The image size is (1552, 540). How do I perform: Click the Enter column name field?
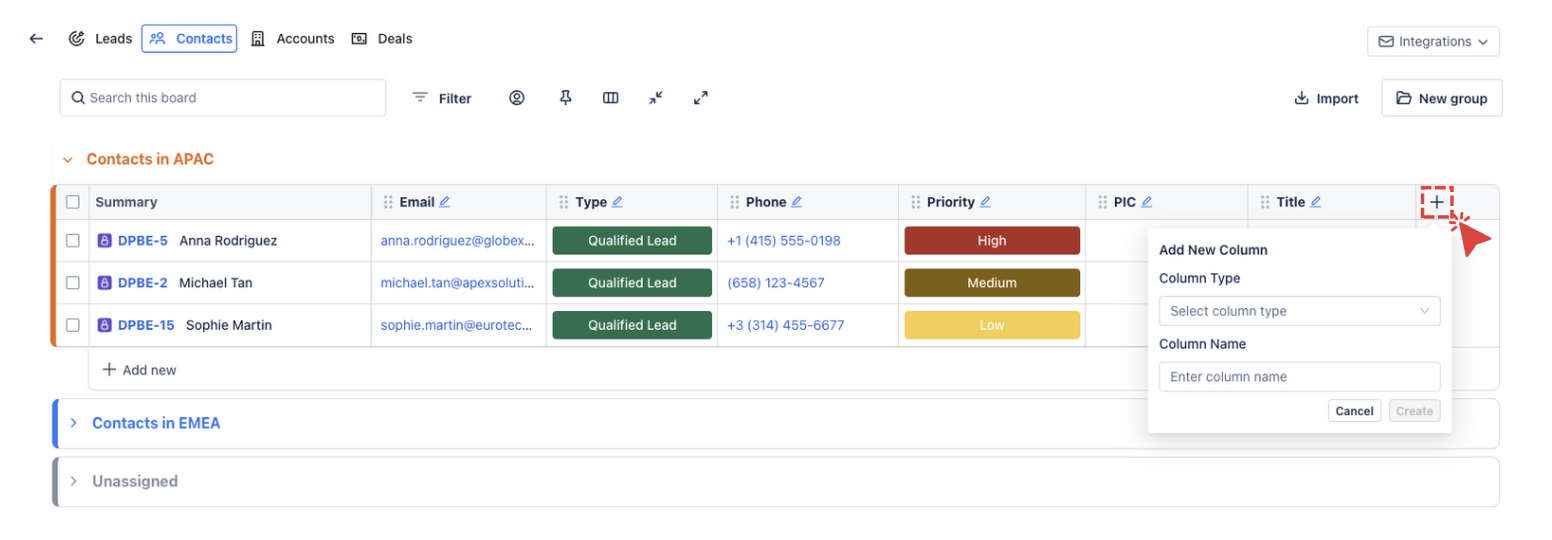(1299, 377)
